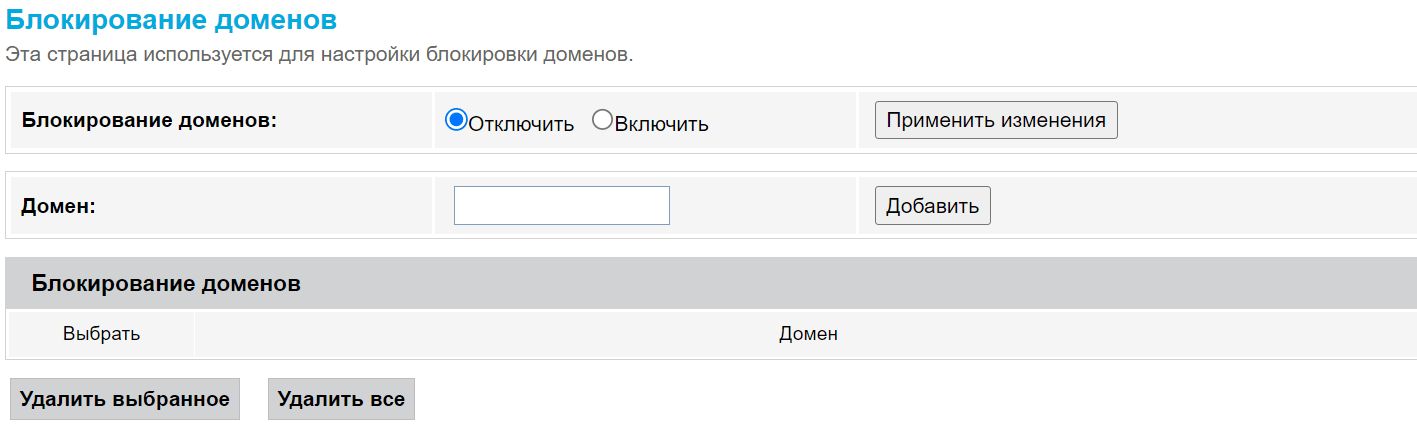Select the Отключить radio button

pos(456,120)
